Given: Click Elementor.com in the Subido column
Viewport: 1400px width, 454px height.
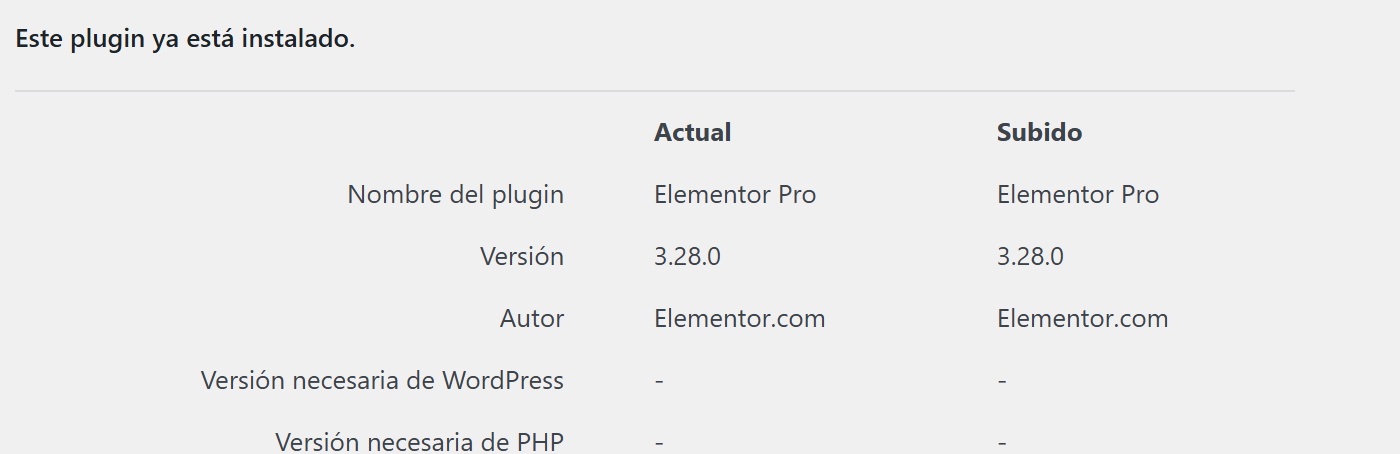Looking at the screenshot, I should click(x=1083, y=319).
